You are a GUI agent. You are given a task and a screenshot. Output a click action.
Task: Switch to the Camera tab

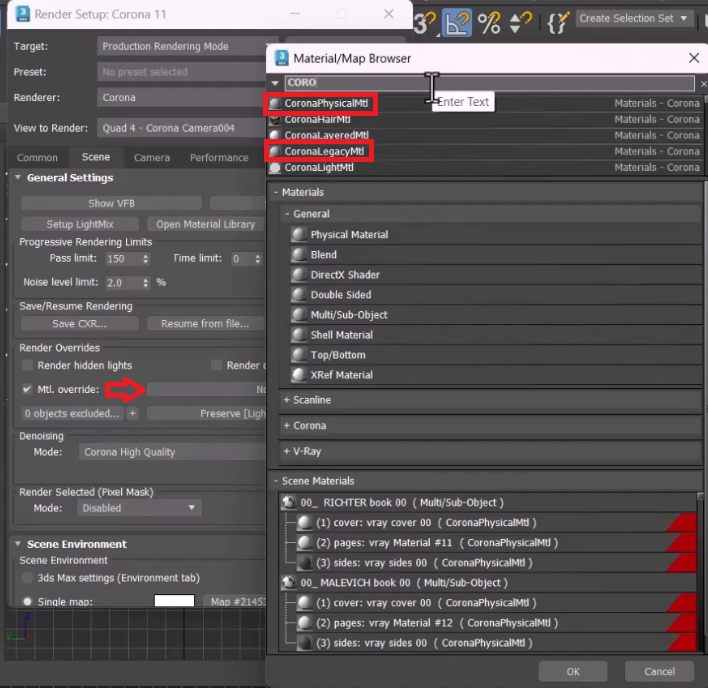[152, 158]
